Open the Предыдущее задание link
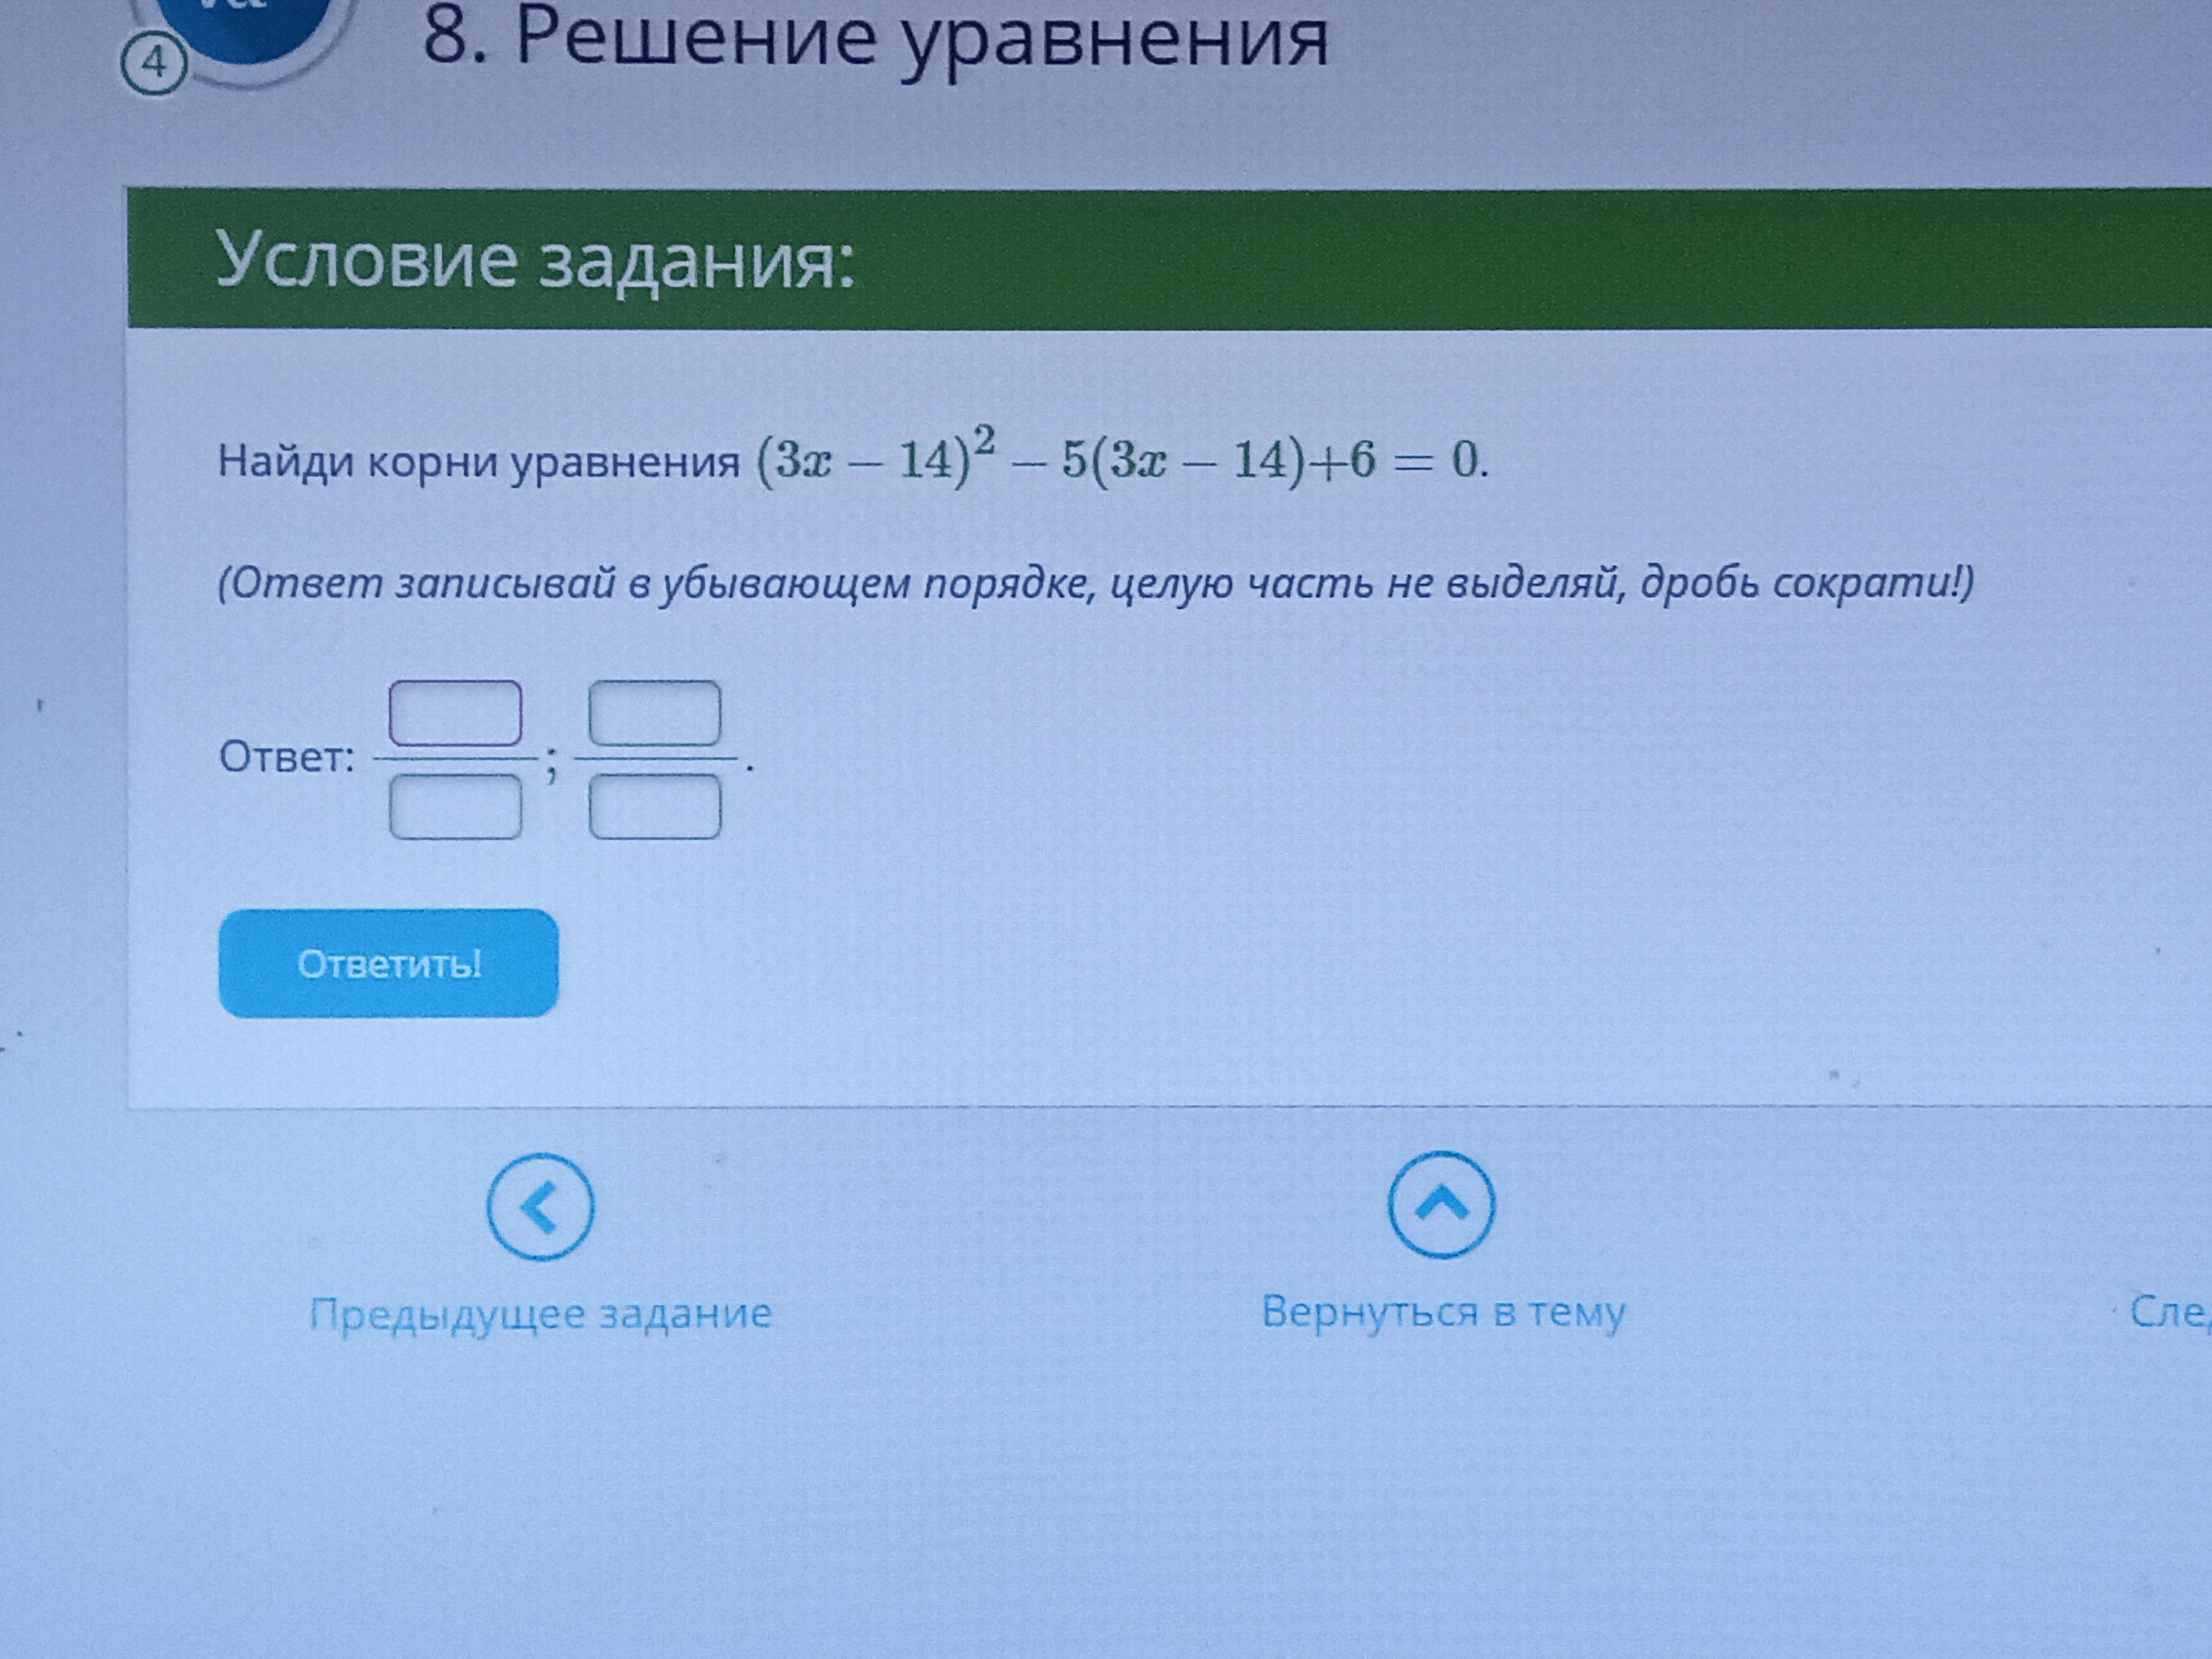The image size is (2212, 1659). coord(540,1313)
